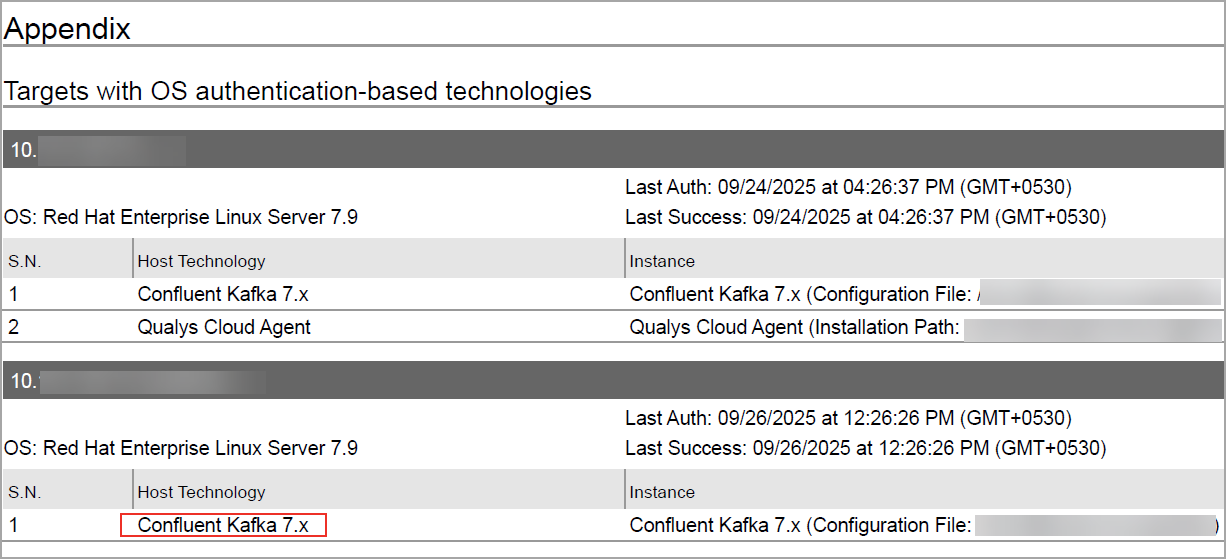Select the red-highlighted Confluent Kafka 7.x cell
Screen dimensions: 1226x559
223,525
